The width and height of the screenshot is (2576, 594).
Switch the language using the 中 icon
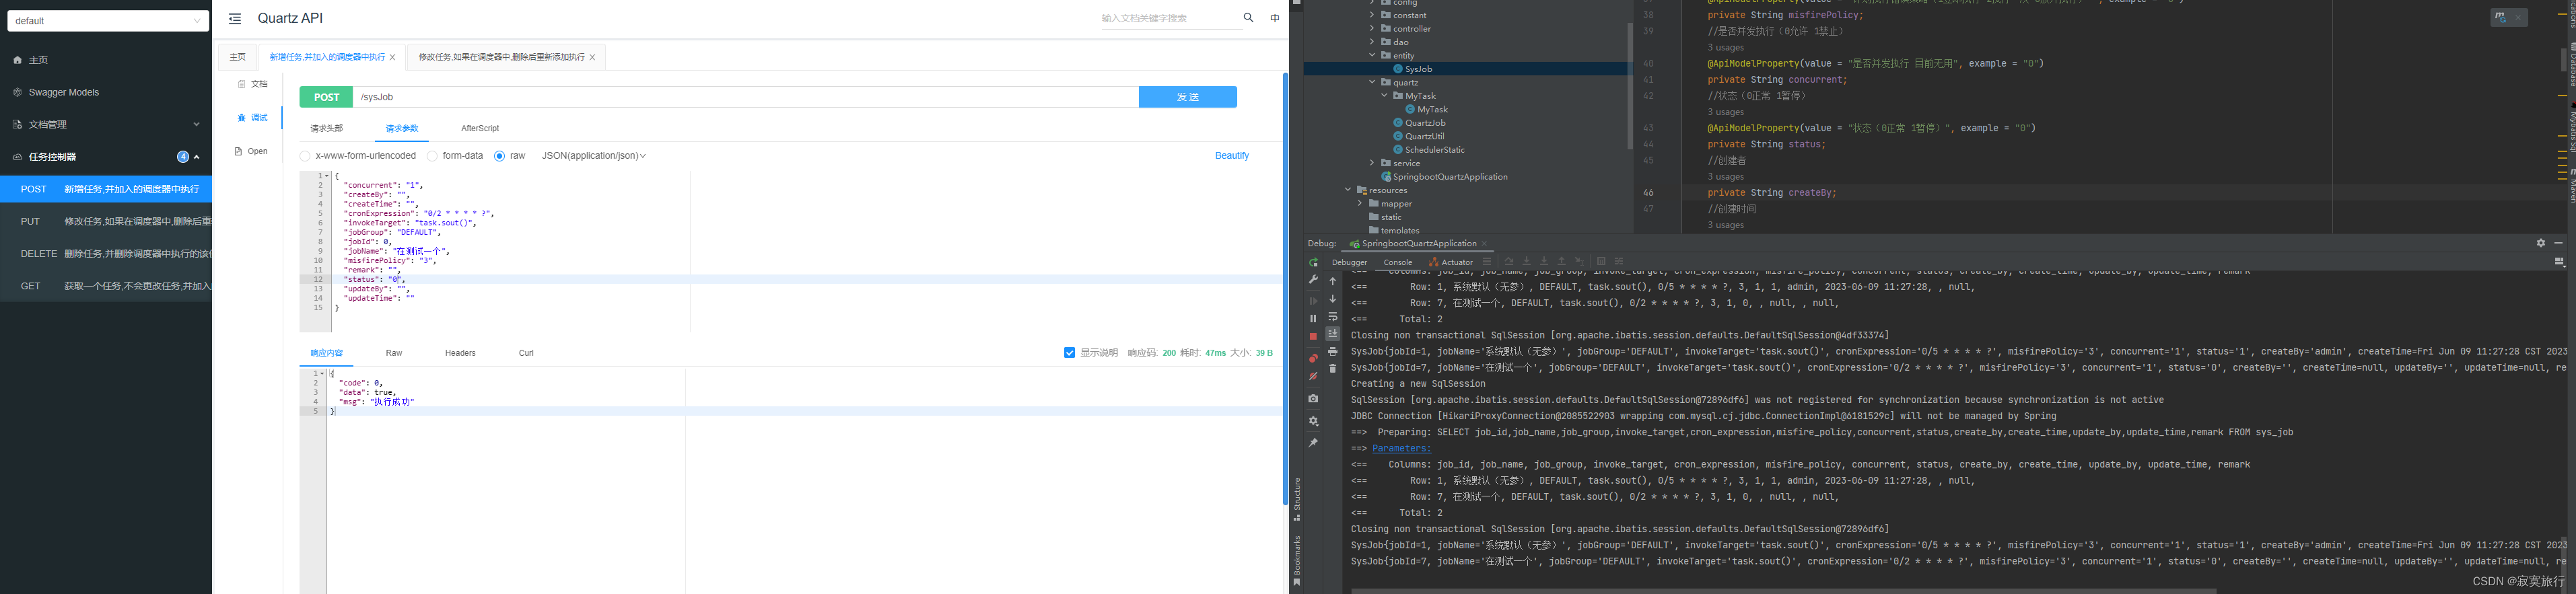tap(1275, 18)
